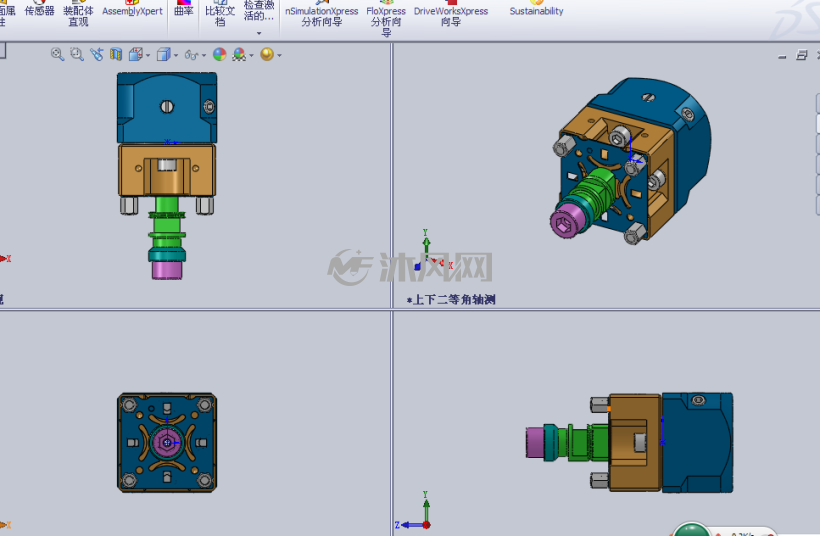Click the *上下二等角轴测 view label
820x536 pixels.
(451, 300)
